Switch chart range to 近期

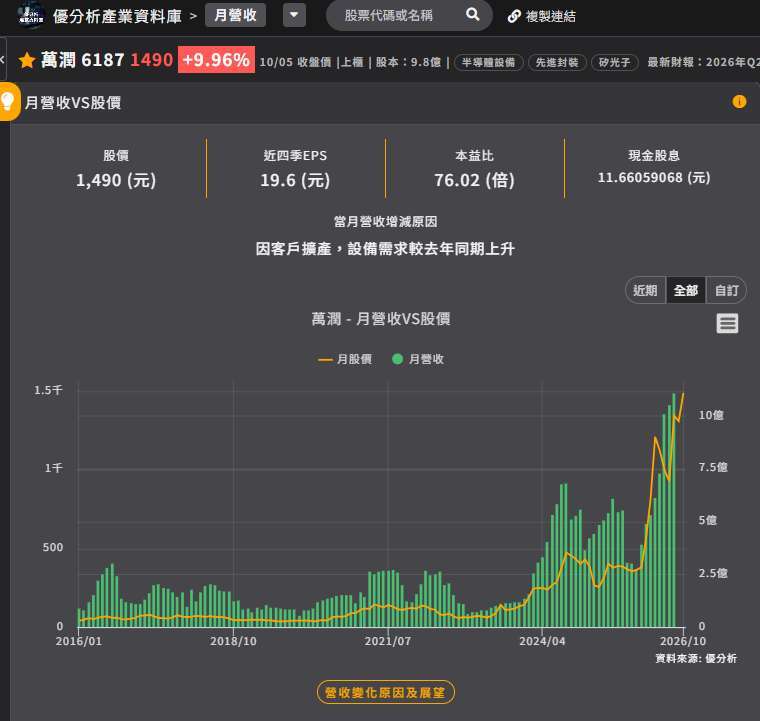tap(645, 290)
